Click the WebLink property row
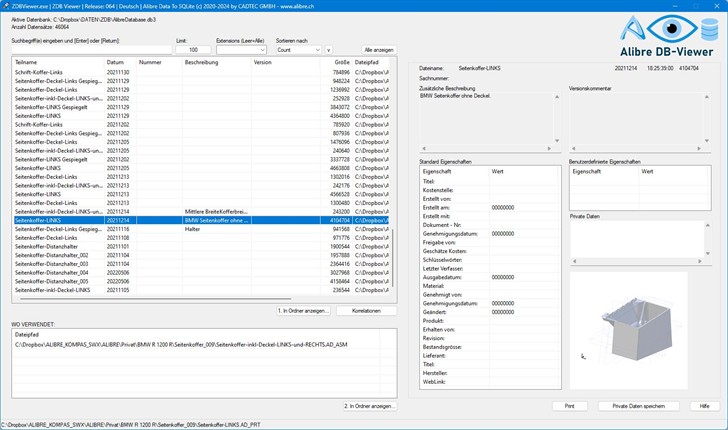The width and height of the screenshot is (728, 430). pos(490,382)
